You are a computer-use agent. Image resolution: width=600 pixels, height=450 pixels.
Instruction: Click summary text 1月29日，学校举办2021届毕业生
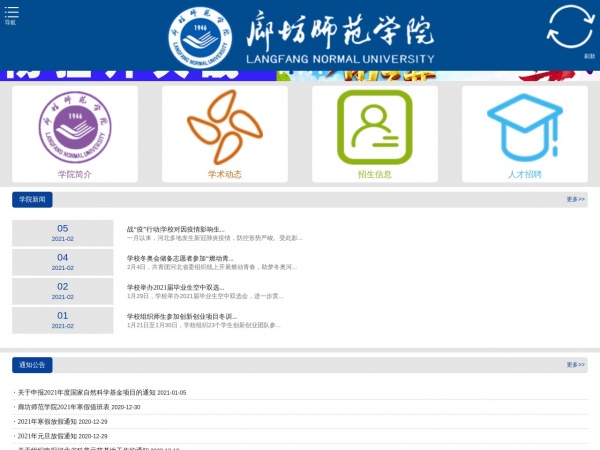(205, 297)
